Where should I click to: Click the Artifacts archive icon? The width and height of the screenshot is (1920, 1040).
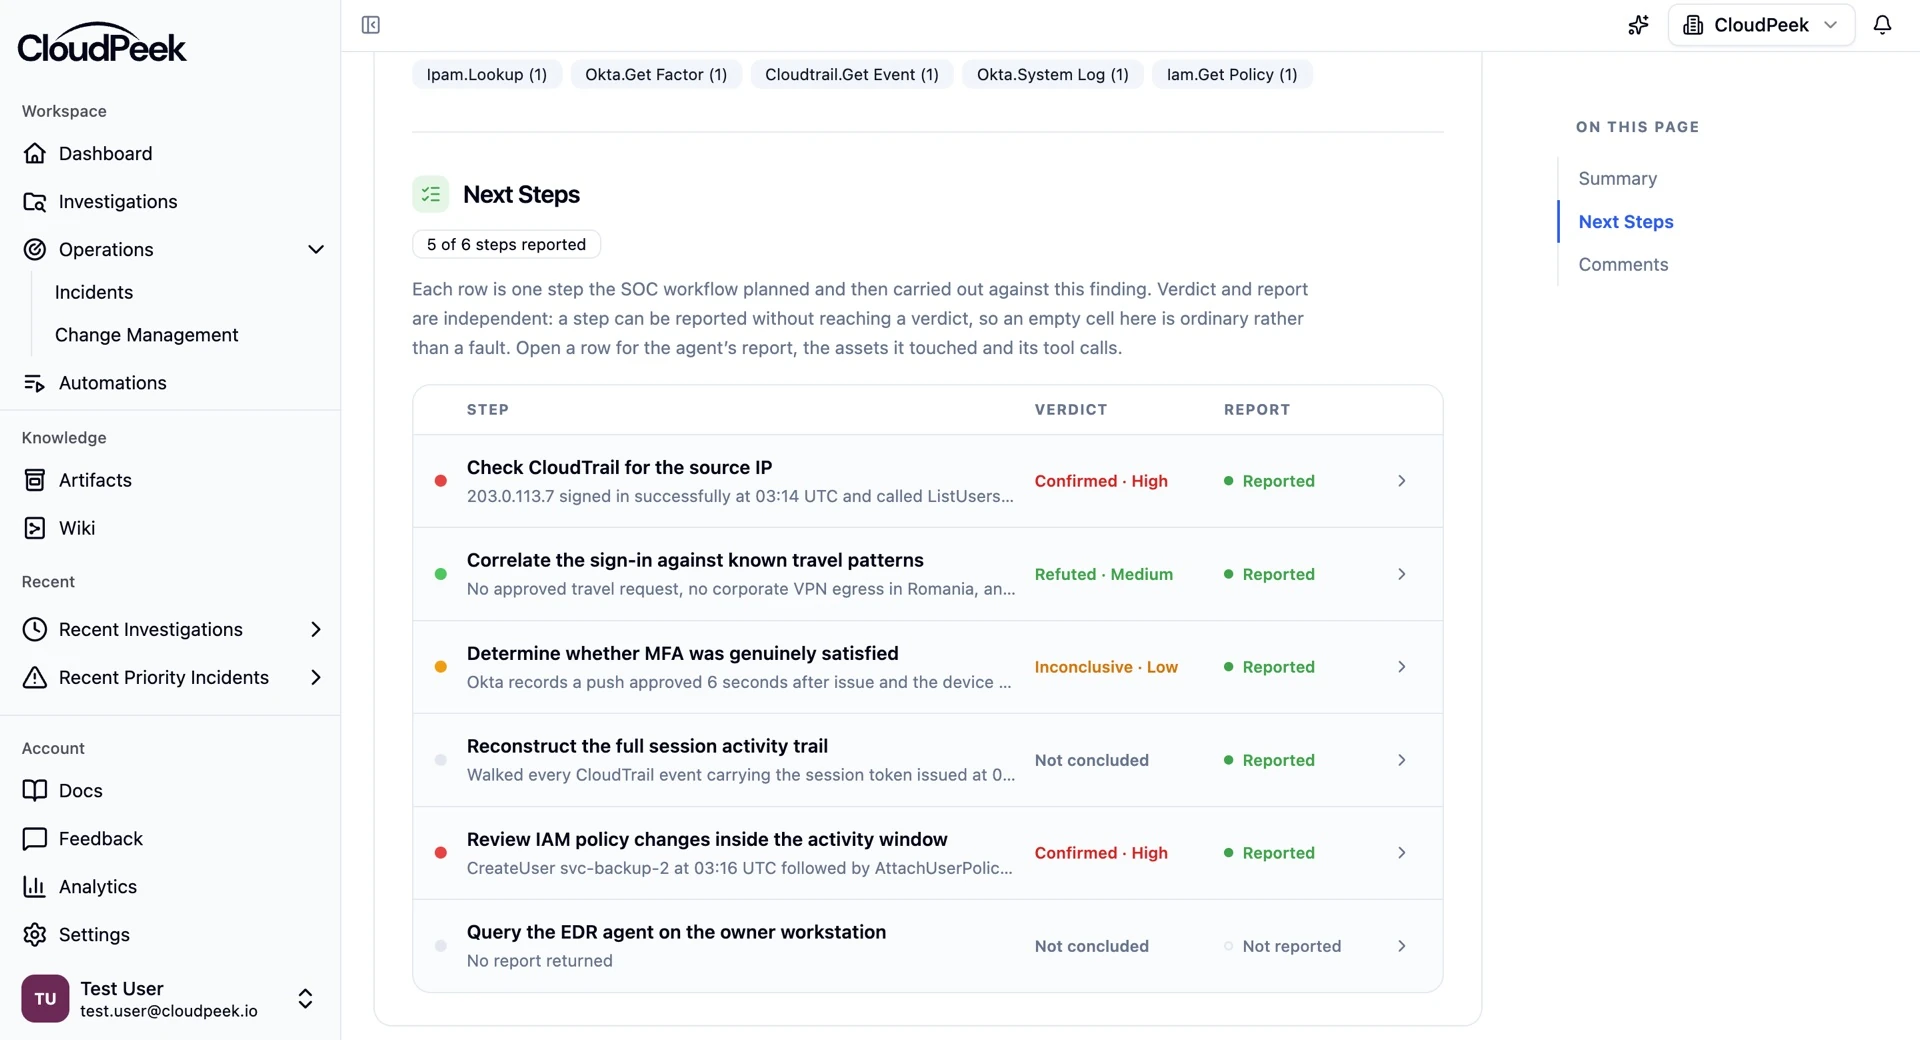(35, 480)
